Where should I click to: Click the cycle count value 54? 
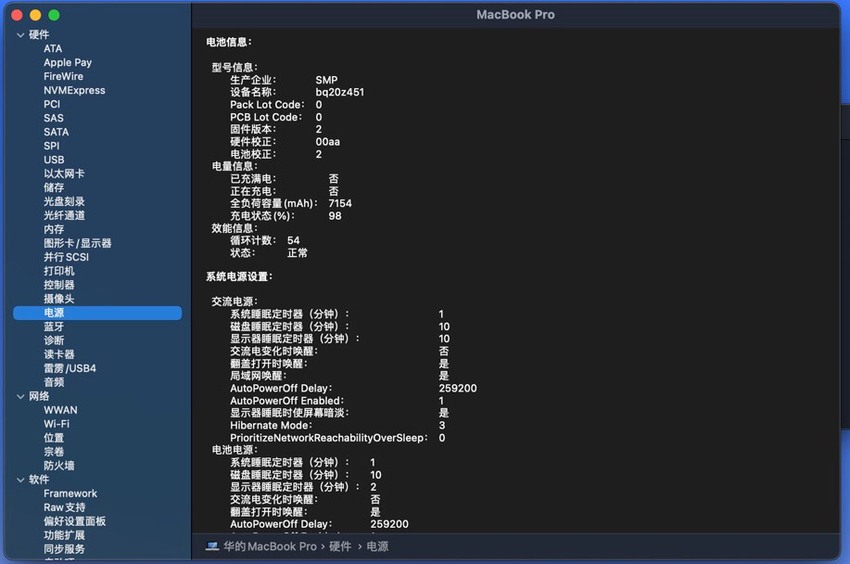[293, 240]
